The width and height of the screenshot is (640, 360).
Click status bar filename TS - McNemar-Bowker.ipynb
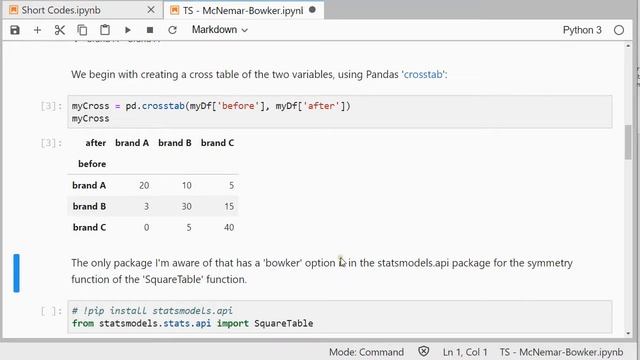point(562,352)
